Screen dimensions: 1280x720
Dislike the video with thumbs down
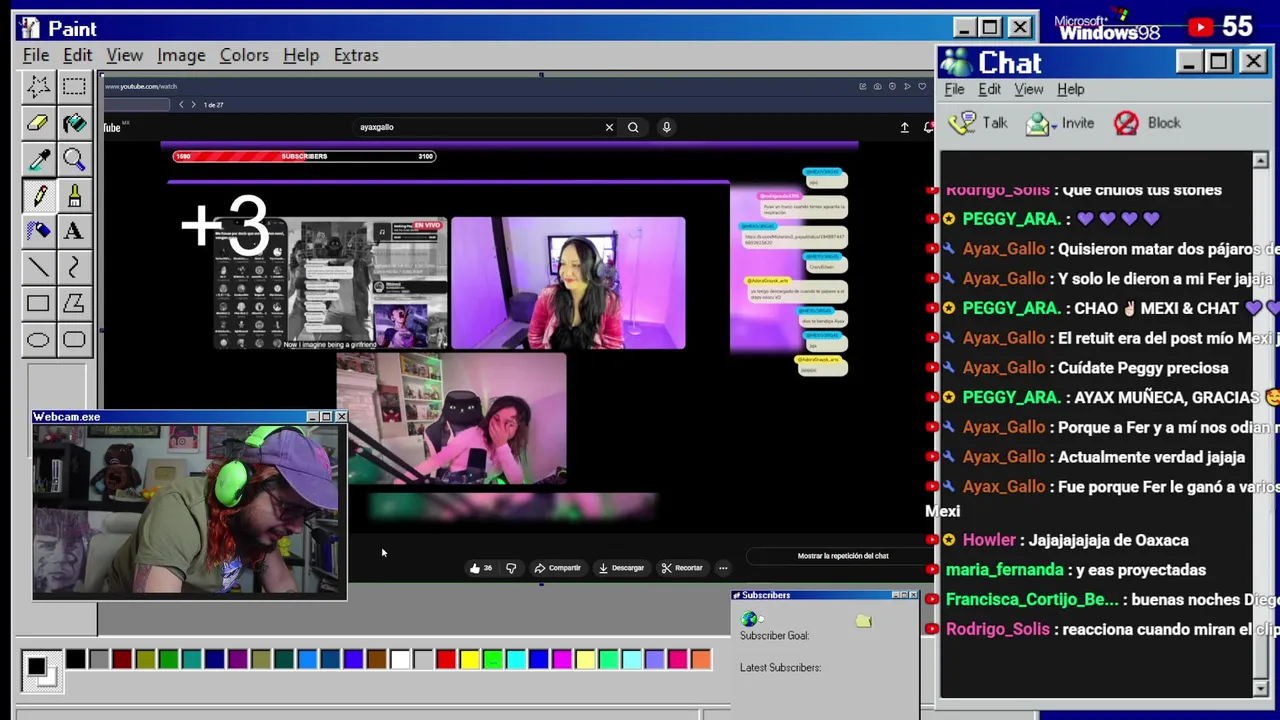coord(511,568)
